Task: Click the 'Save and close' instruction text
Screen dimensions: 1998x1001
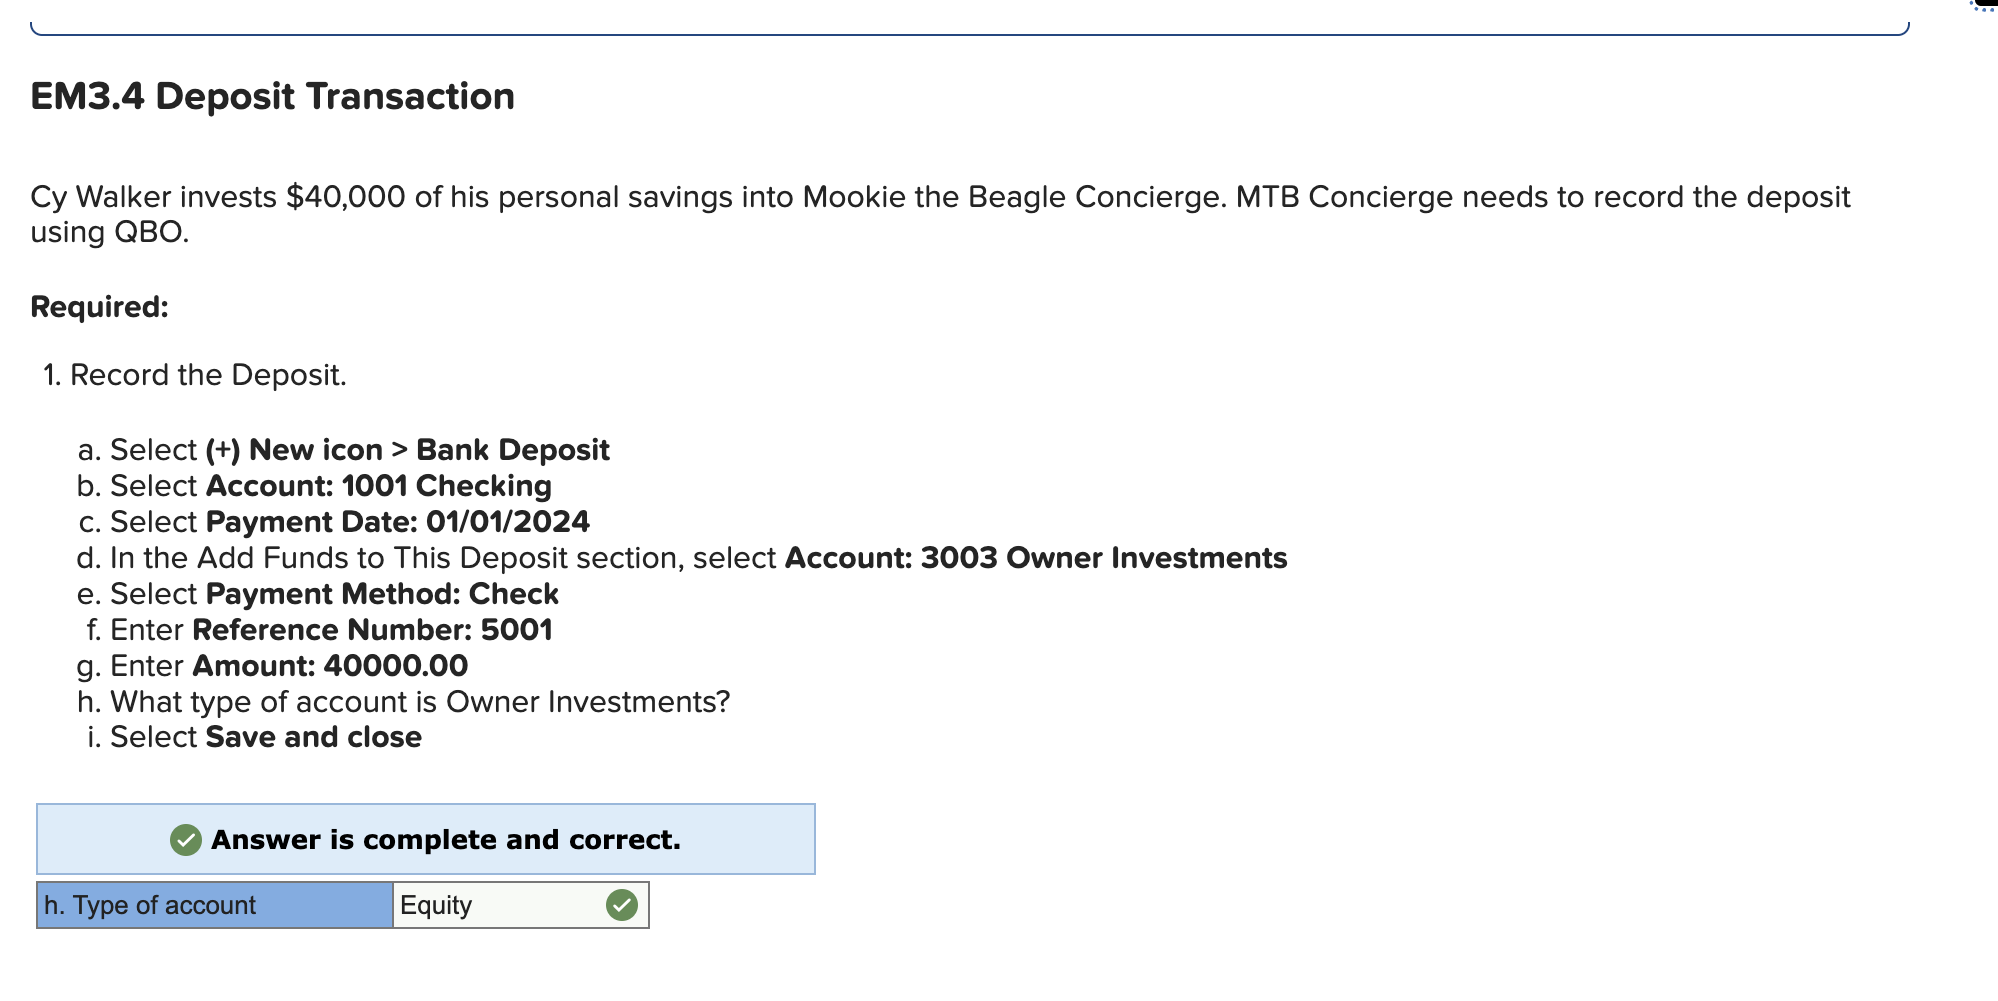Action: (x=313, y=737)
